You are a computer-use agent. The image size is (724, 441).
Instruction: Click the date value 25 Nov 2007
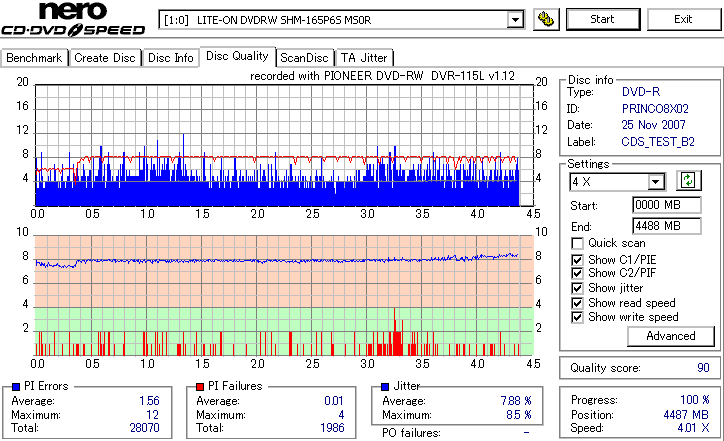653,125
